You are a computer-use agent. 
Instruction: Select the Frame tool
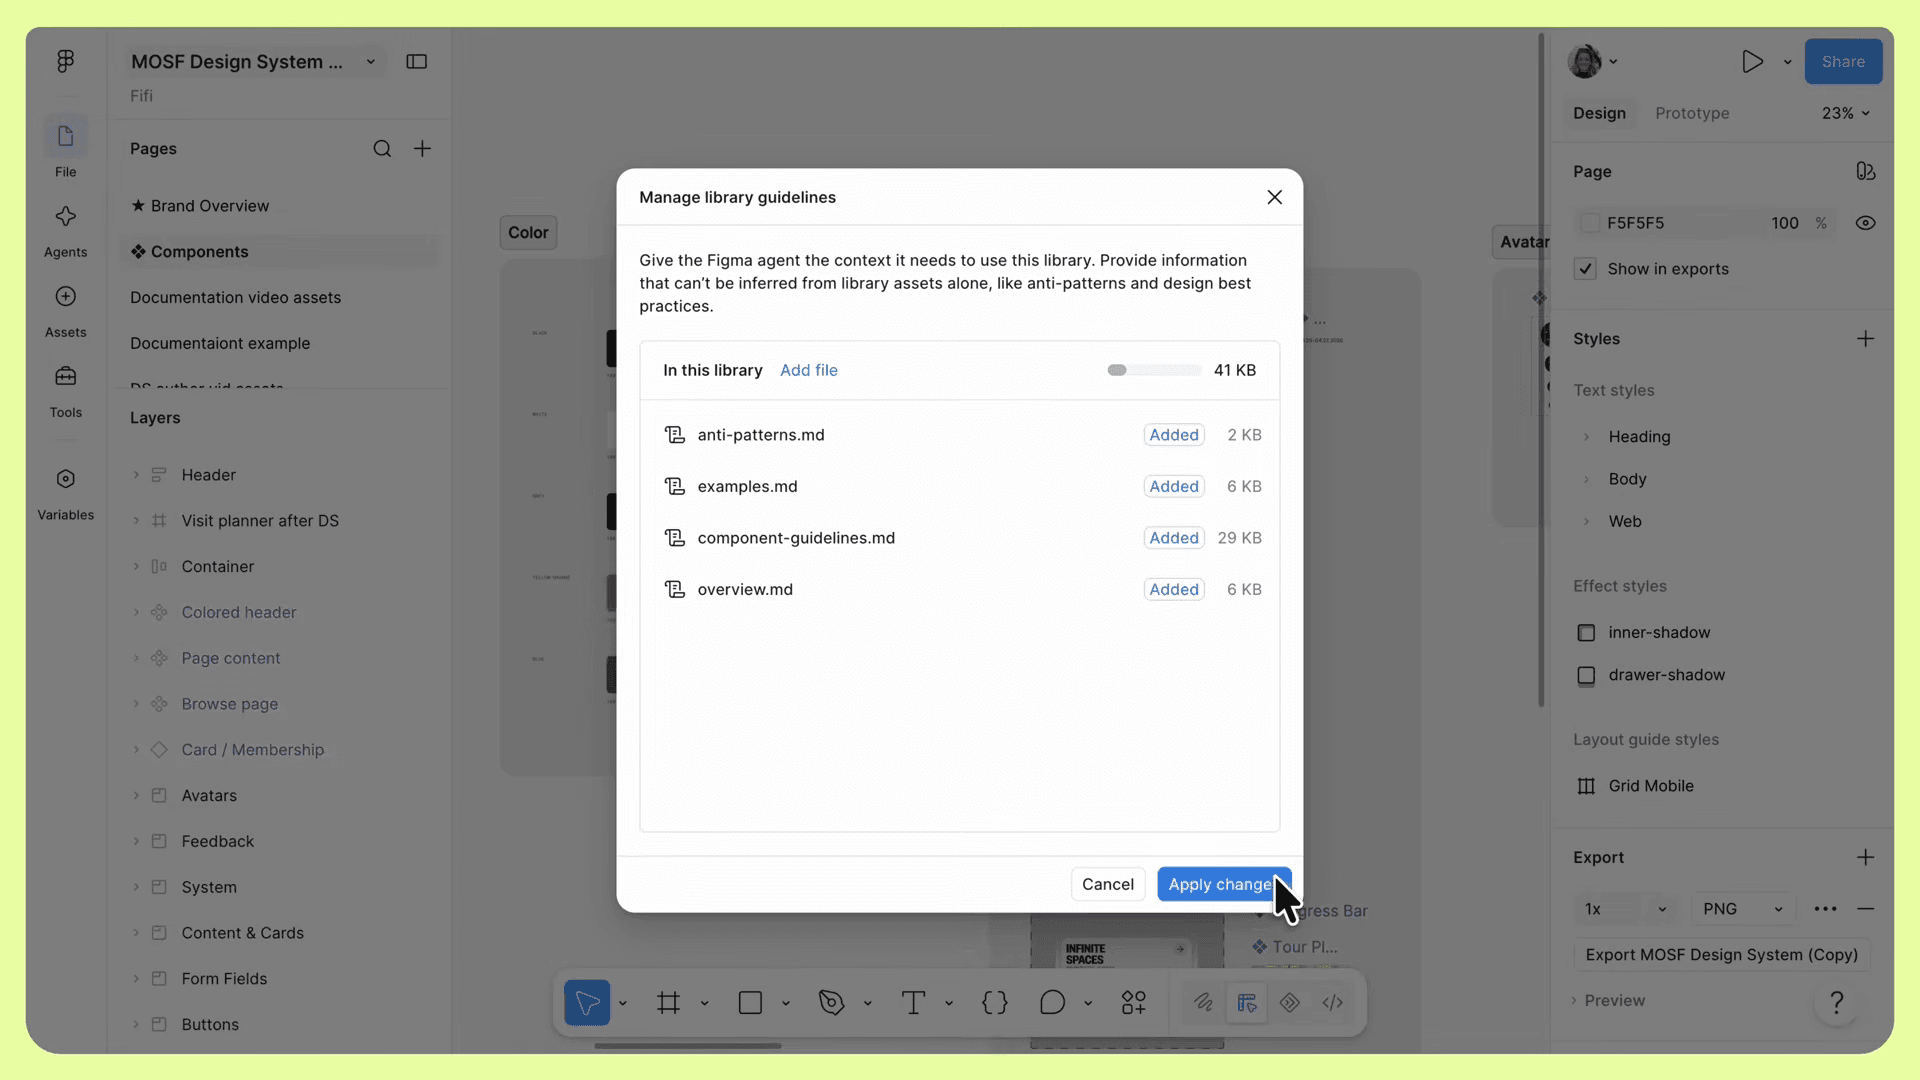pos(669,1002)
